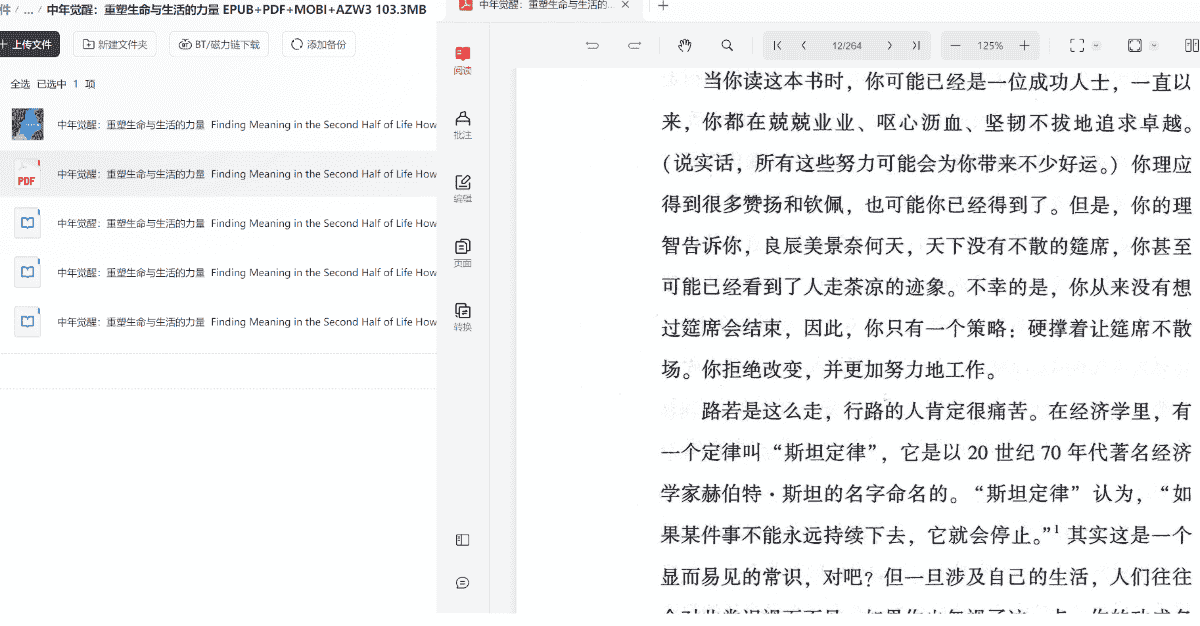Viewport: 1200px width, 626px height.
Task: Expand the fullscreen mode dropdown arrow
Action: click(1097, 46)
